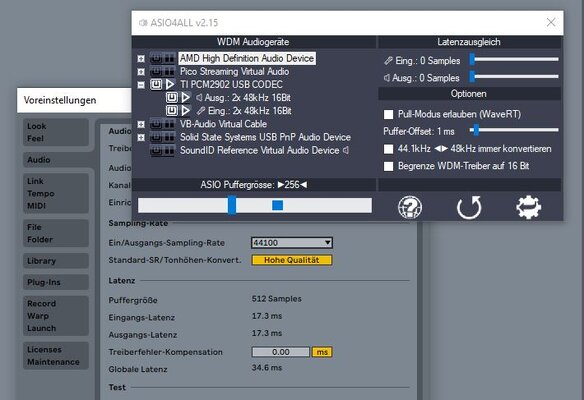Image resolution: width=584 pixels, height=400 pixels.
Task: Click play-state icon for Ausg. 2x 48kHz output
Action: point(185,98)
